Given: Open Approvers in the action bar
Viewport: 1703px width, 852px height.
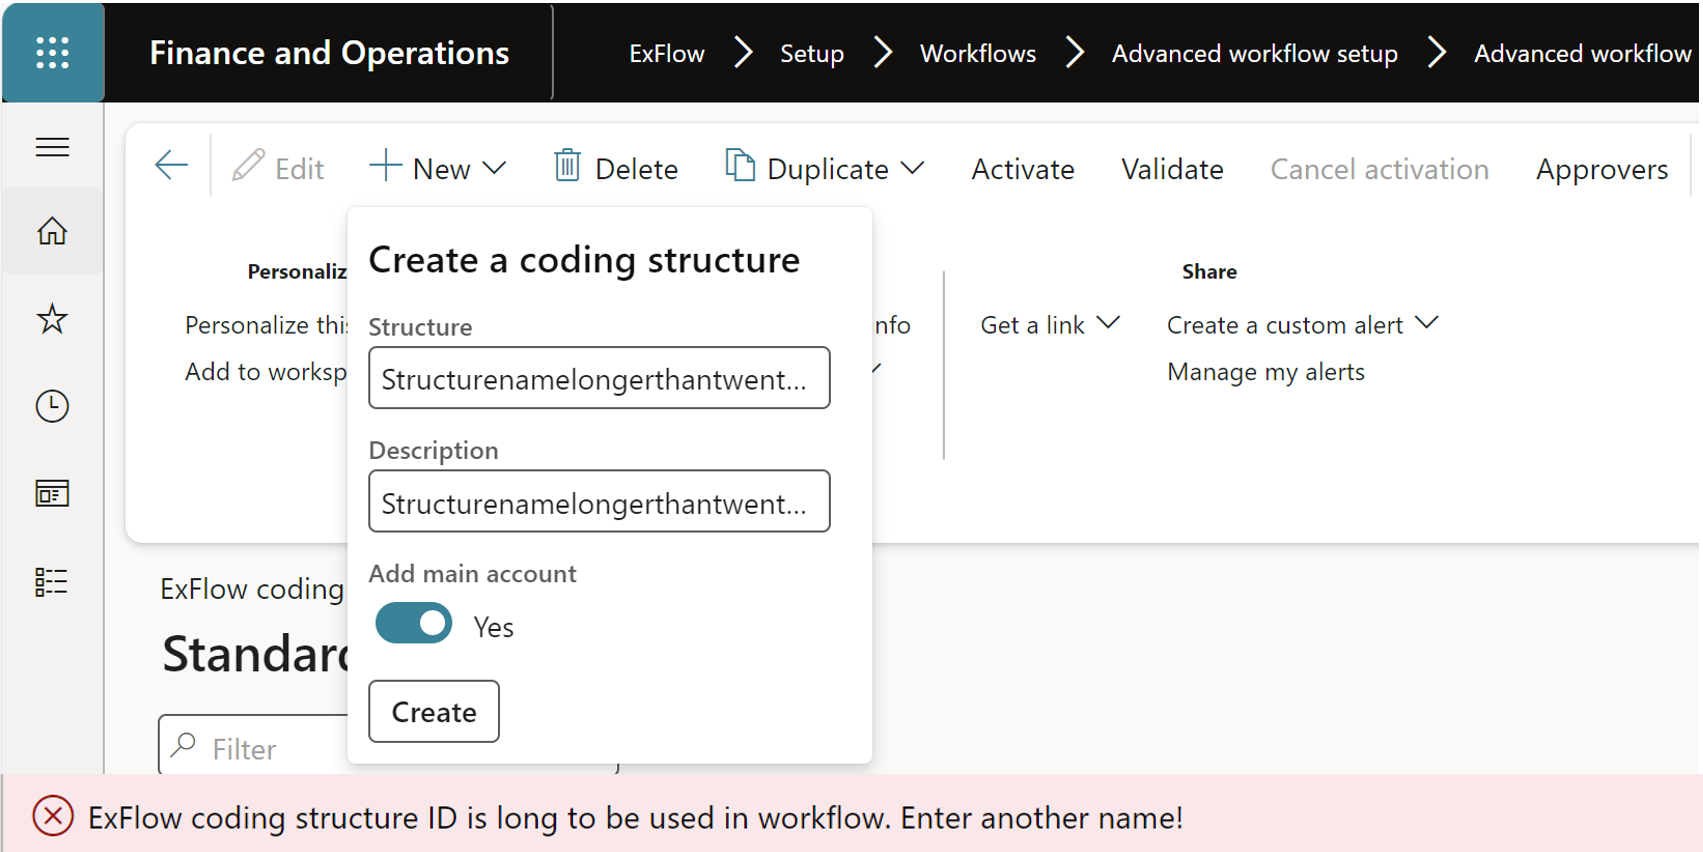Looking at the screenshot, I should click(1602, 169).
